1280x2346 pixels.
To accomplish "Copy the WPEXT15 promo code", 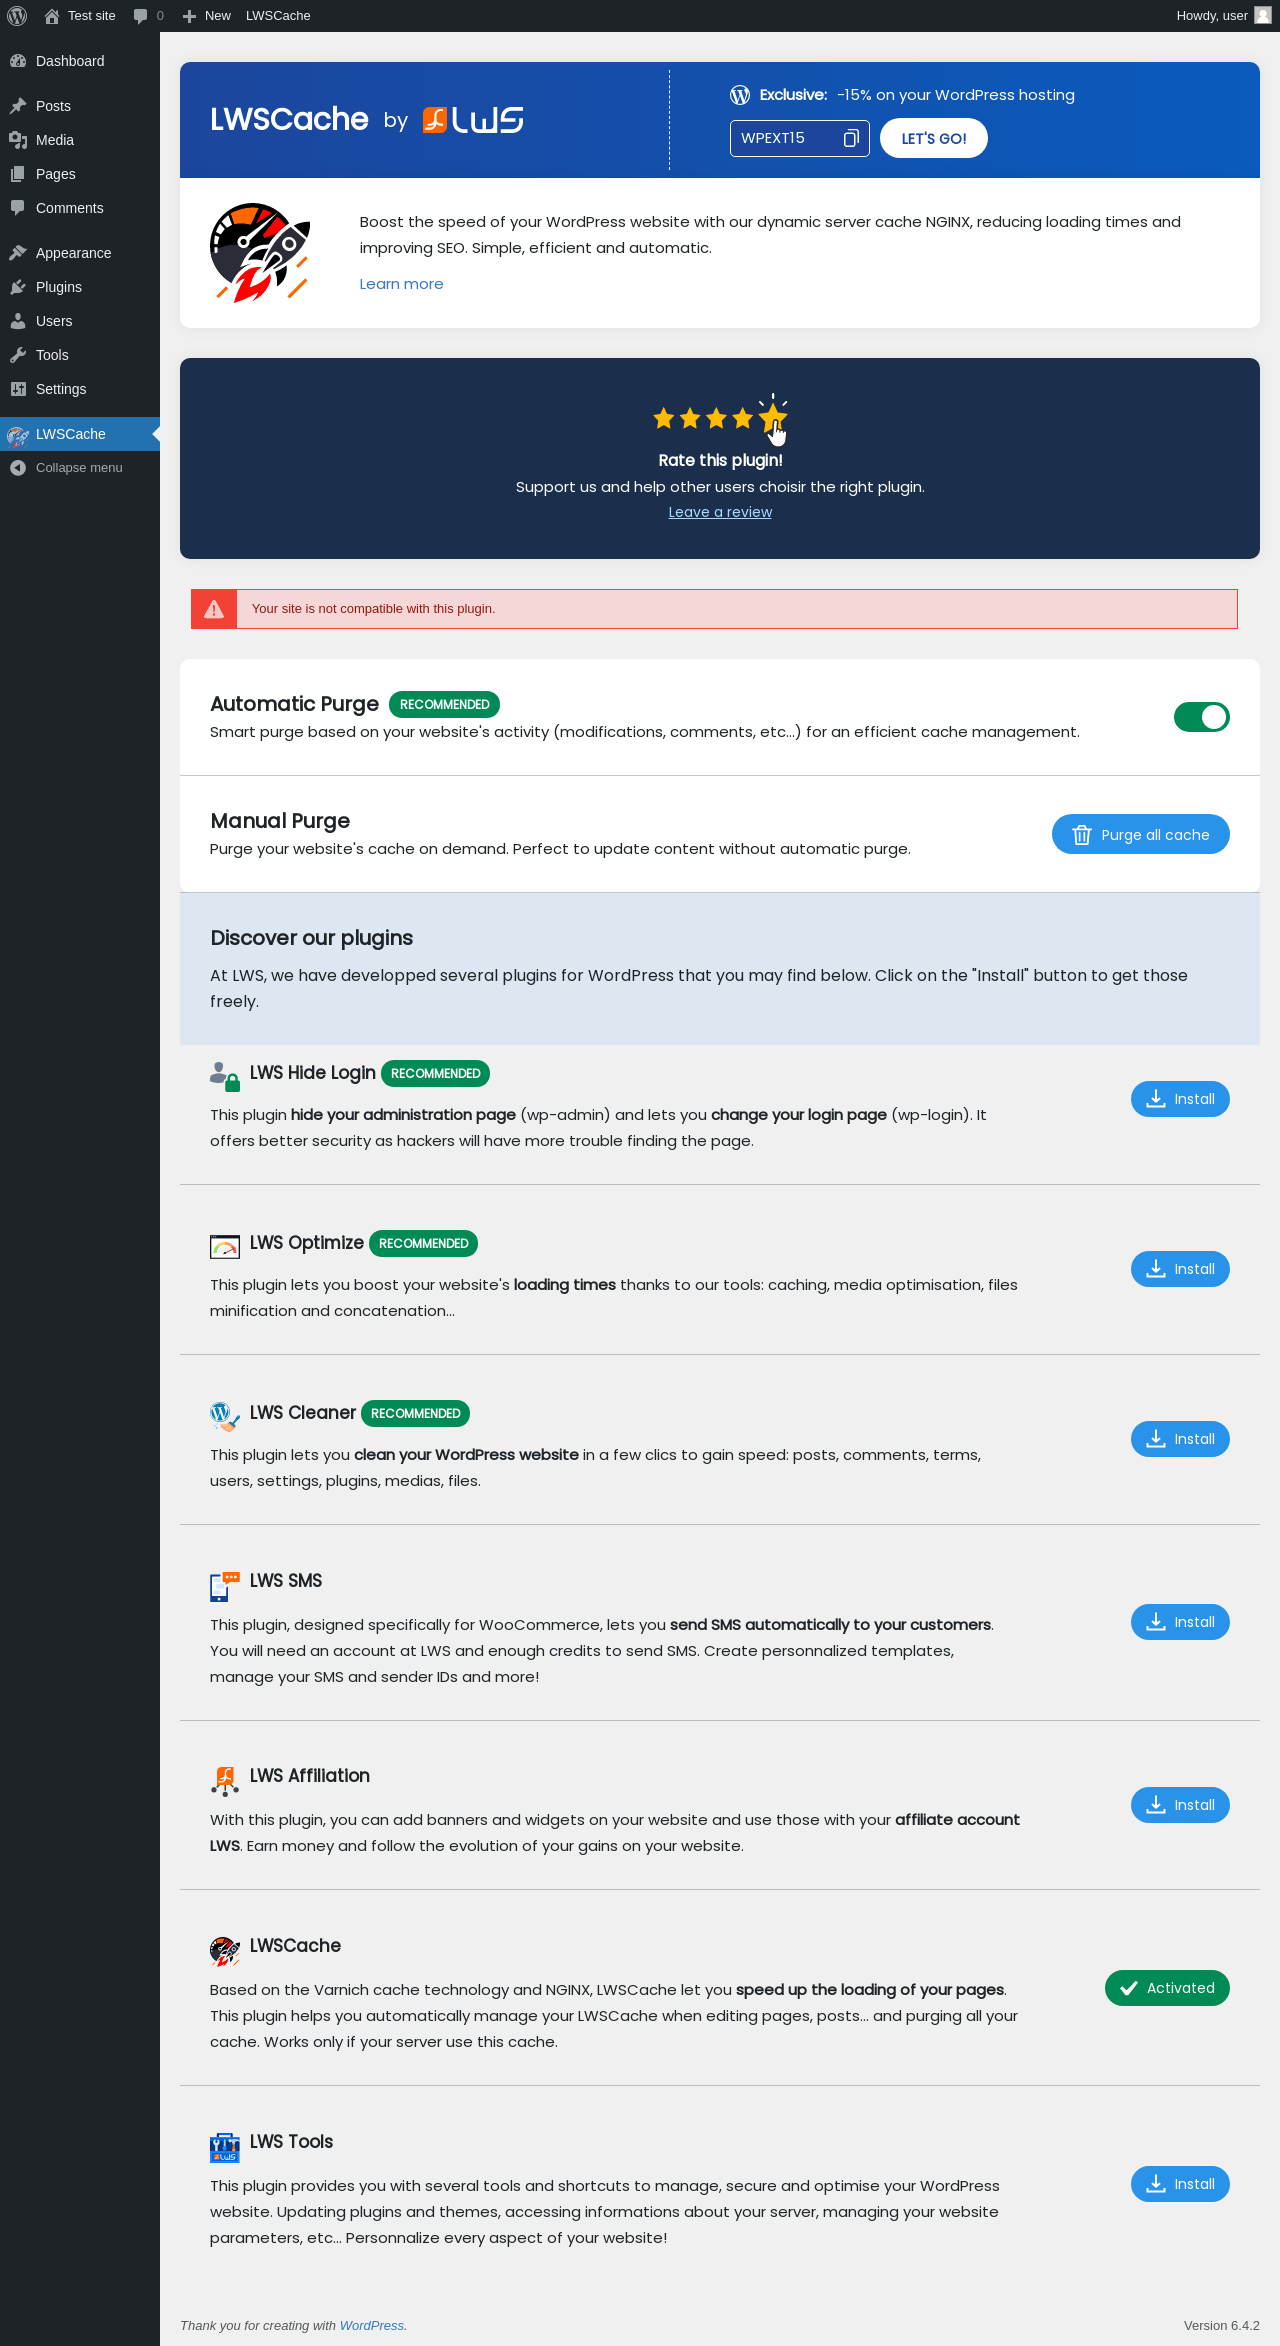I will (851, 138).
